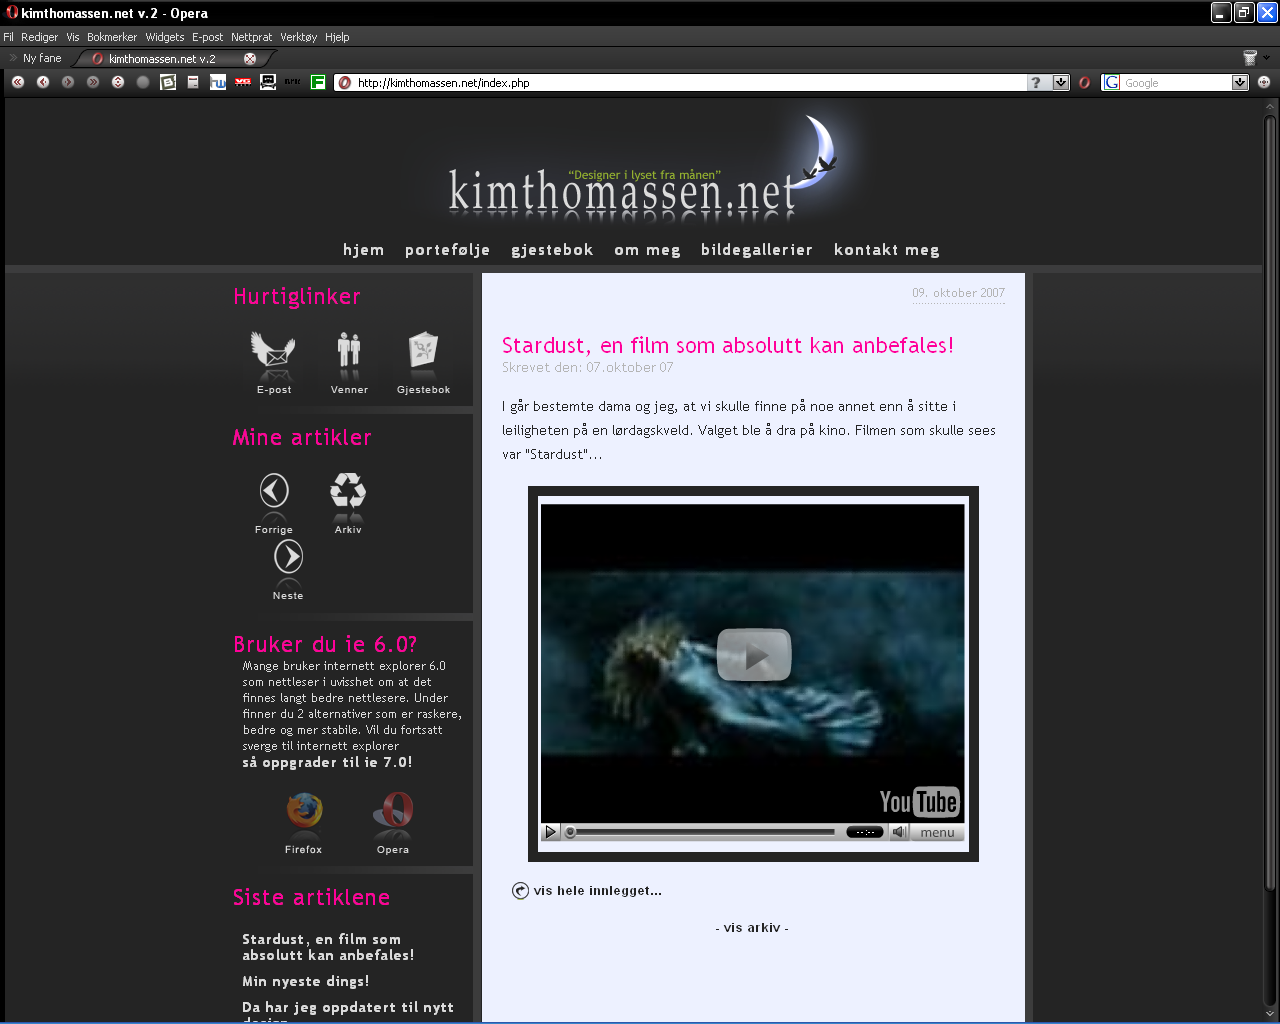The height and width of the screenshot is (1024, 1280).
Task: Click the Opera browser icon in sidebar
Action: (393, 811)
